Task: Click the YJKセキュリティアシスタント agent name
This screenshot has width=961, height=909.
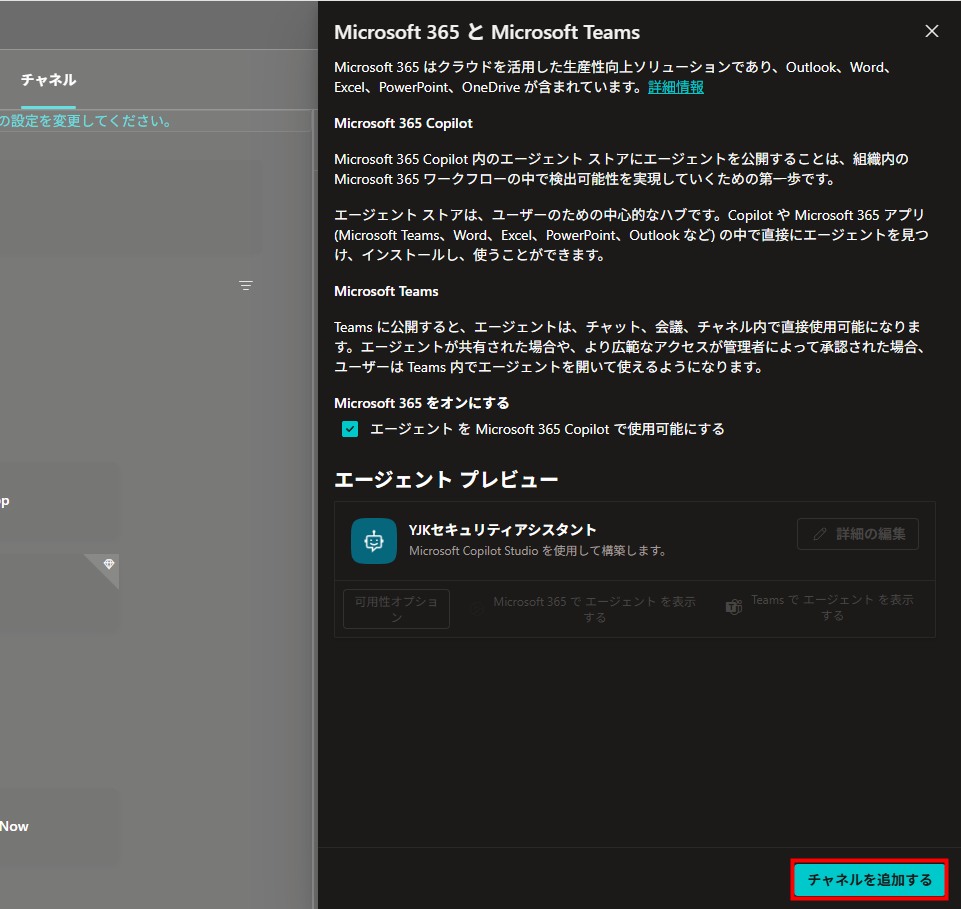Action: pos(503,530)
